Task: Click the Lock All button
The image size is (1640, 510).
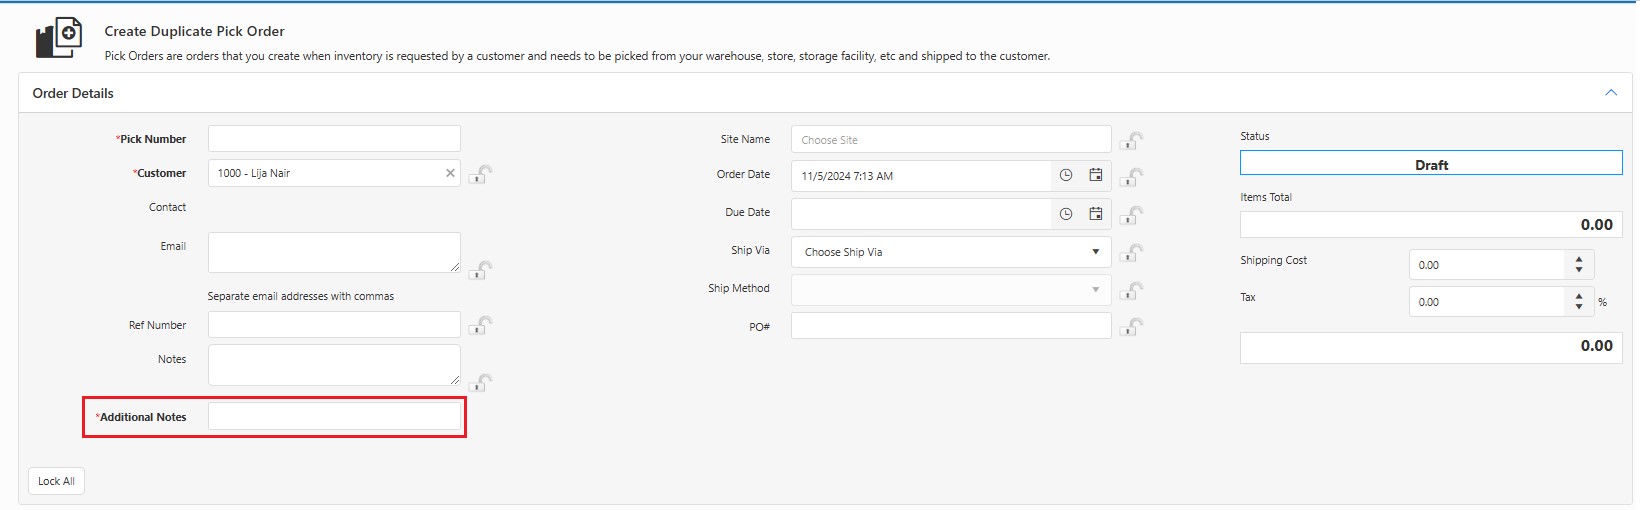Action: [56, 481]
